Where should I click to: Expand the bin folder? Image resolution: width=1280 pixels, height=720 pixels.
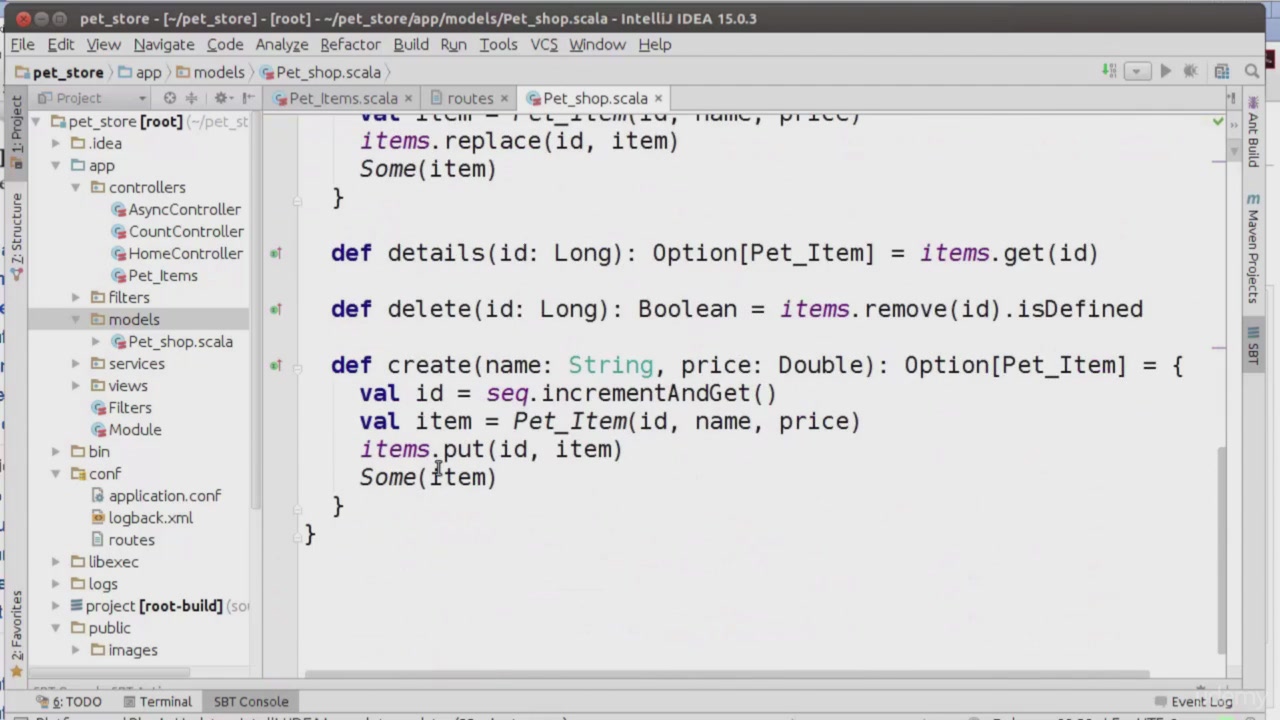point(56,451)
